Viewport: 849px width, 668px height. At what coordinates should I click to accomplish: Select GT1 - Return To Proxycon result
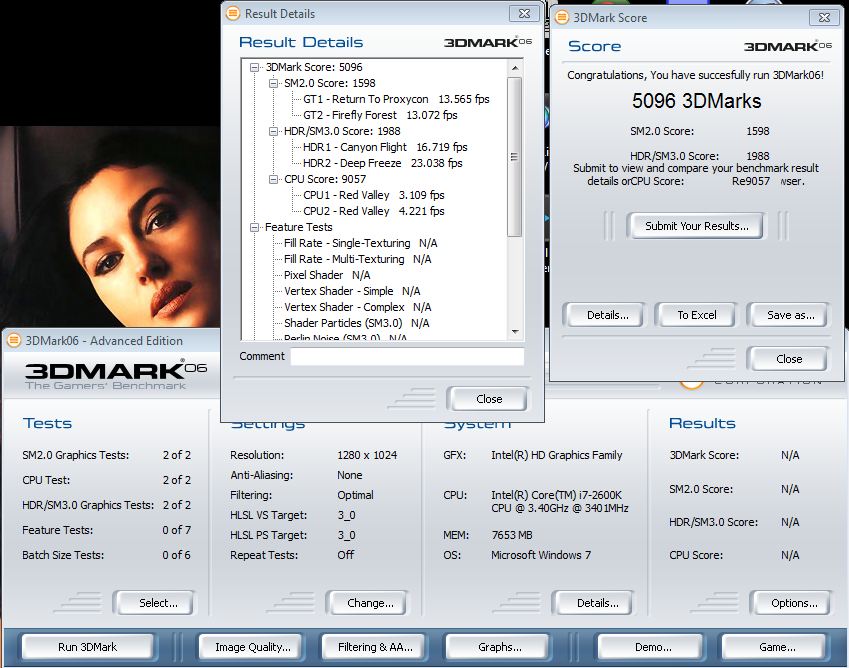(x=365, y=99)
